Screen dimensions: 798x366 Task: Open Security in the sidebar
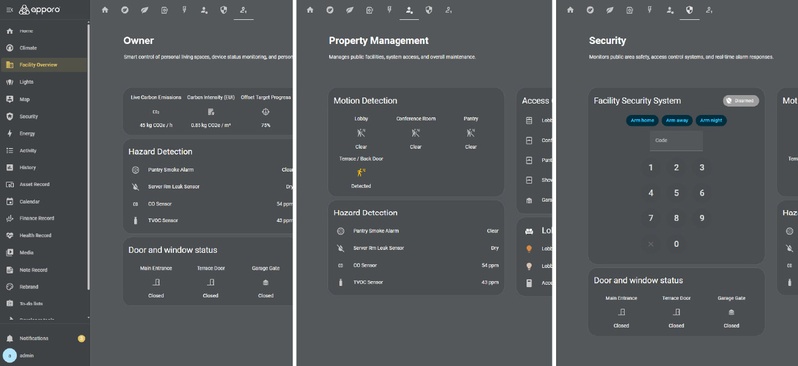tap(44, 116)
